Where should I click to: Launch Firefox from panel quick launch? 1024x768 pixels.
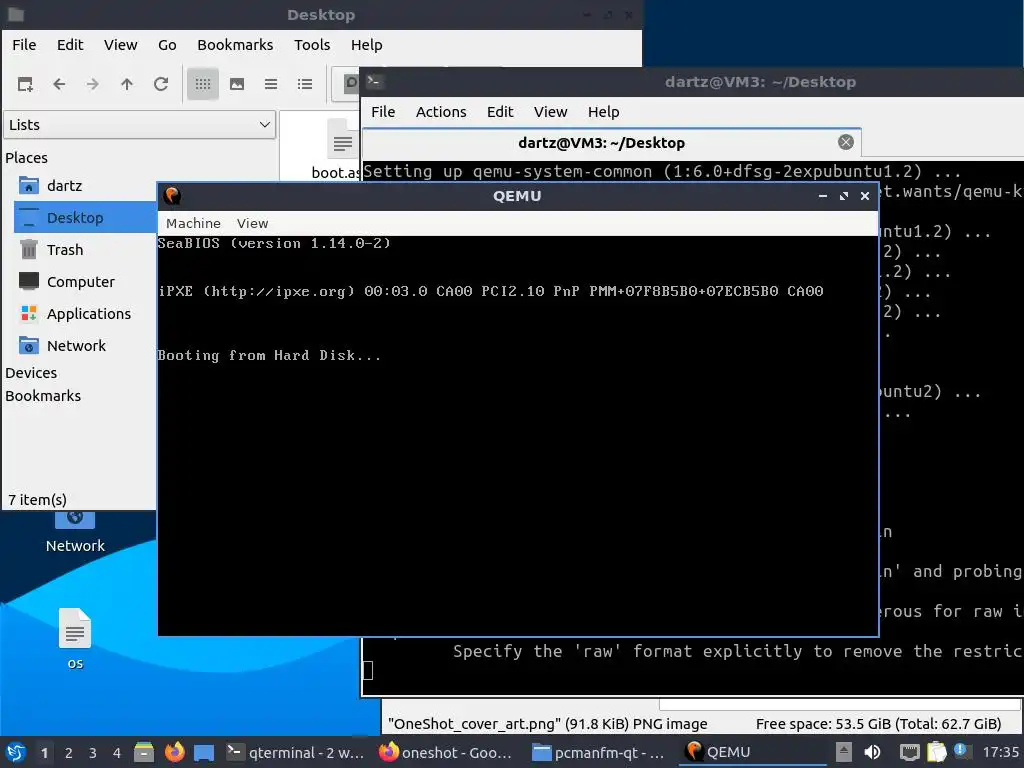pos(174,752)
